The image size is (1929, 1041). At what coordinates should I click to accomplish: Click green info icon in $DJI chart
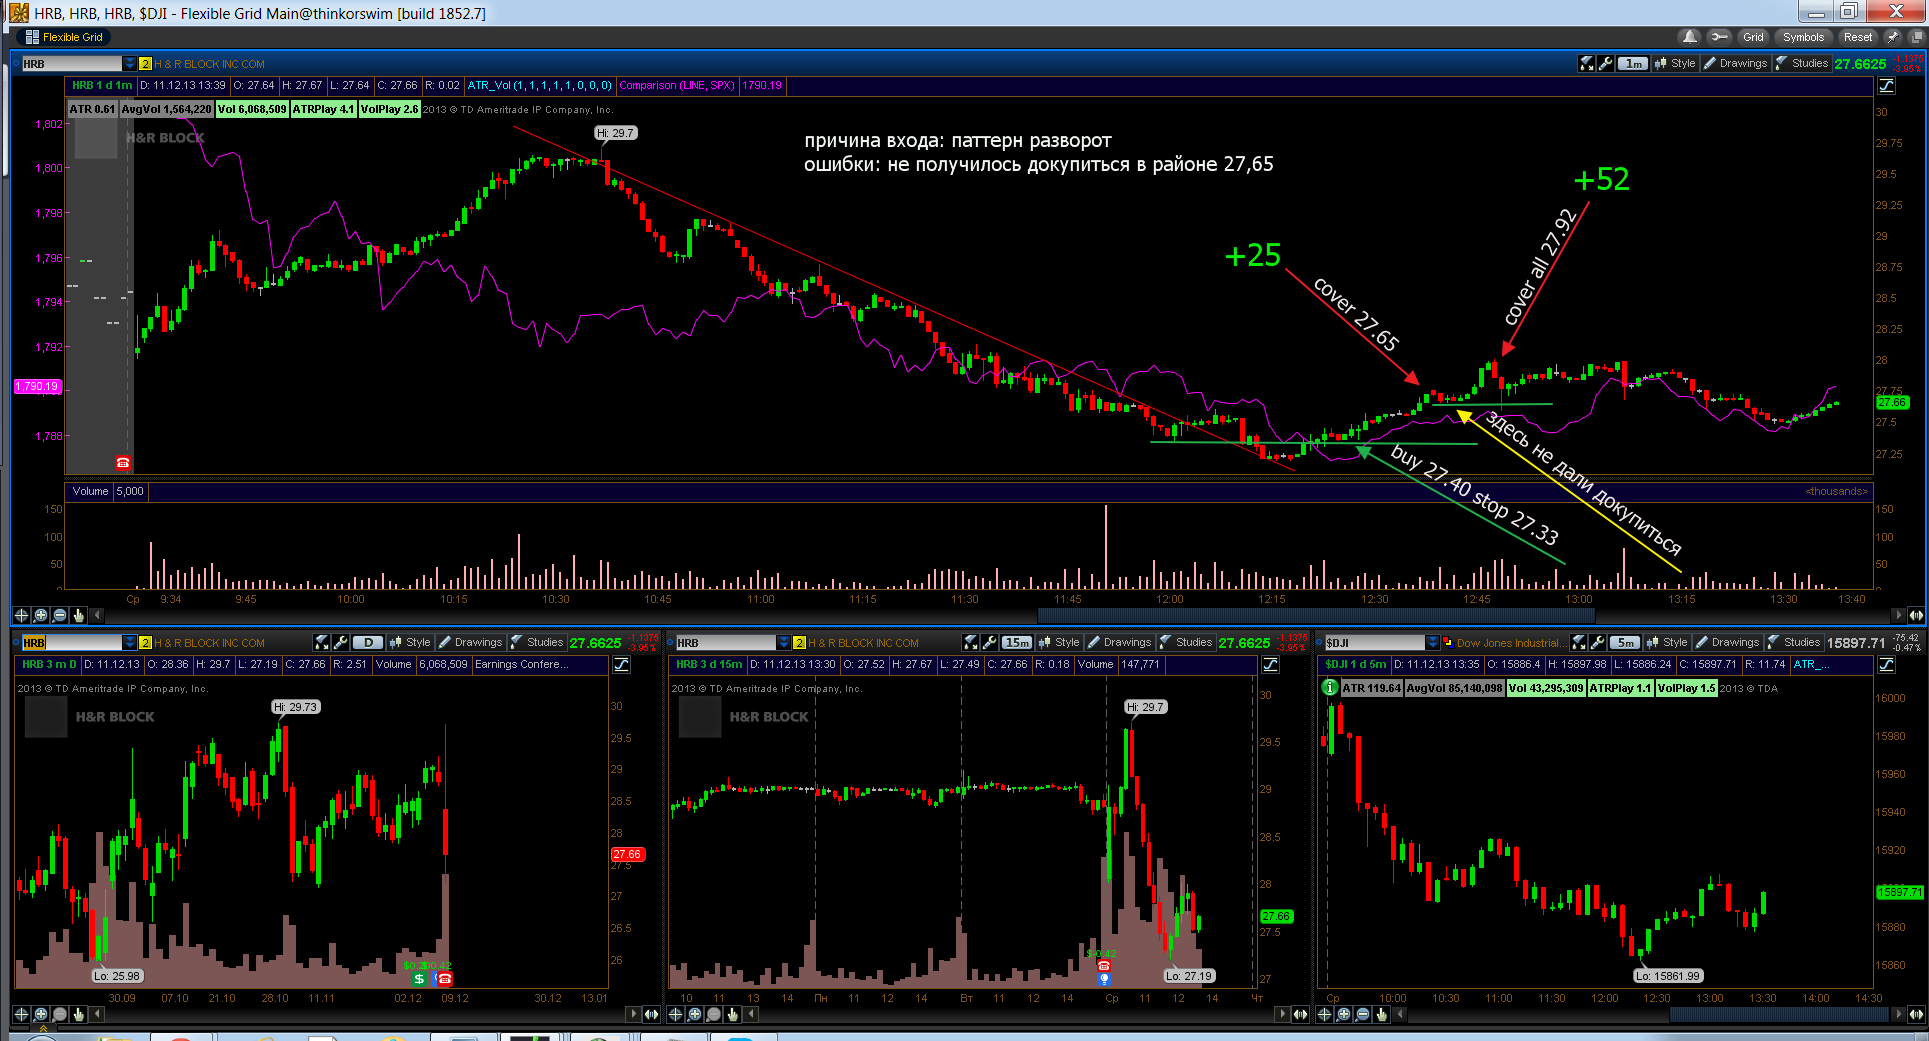[x=1330, y=687]
